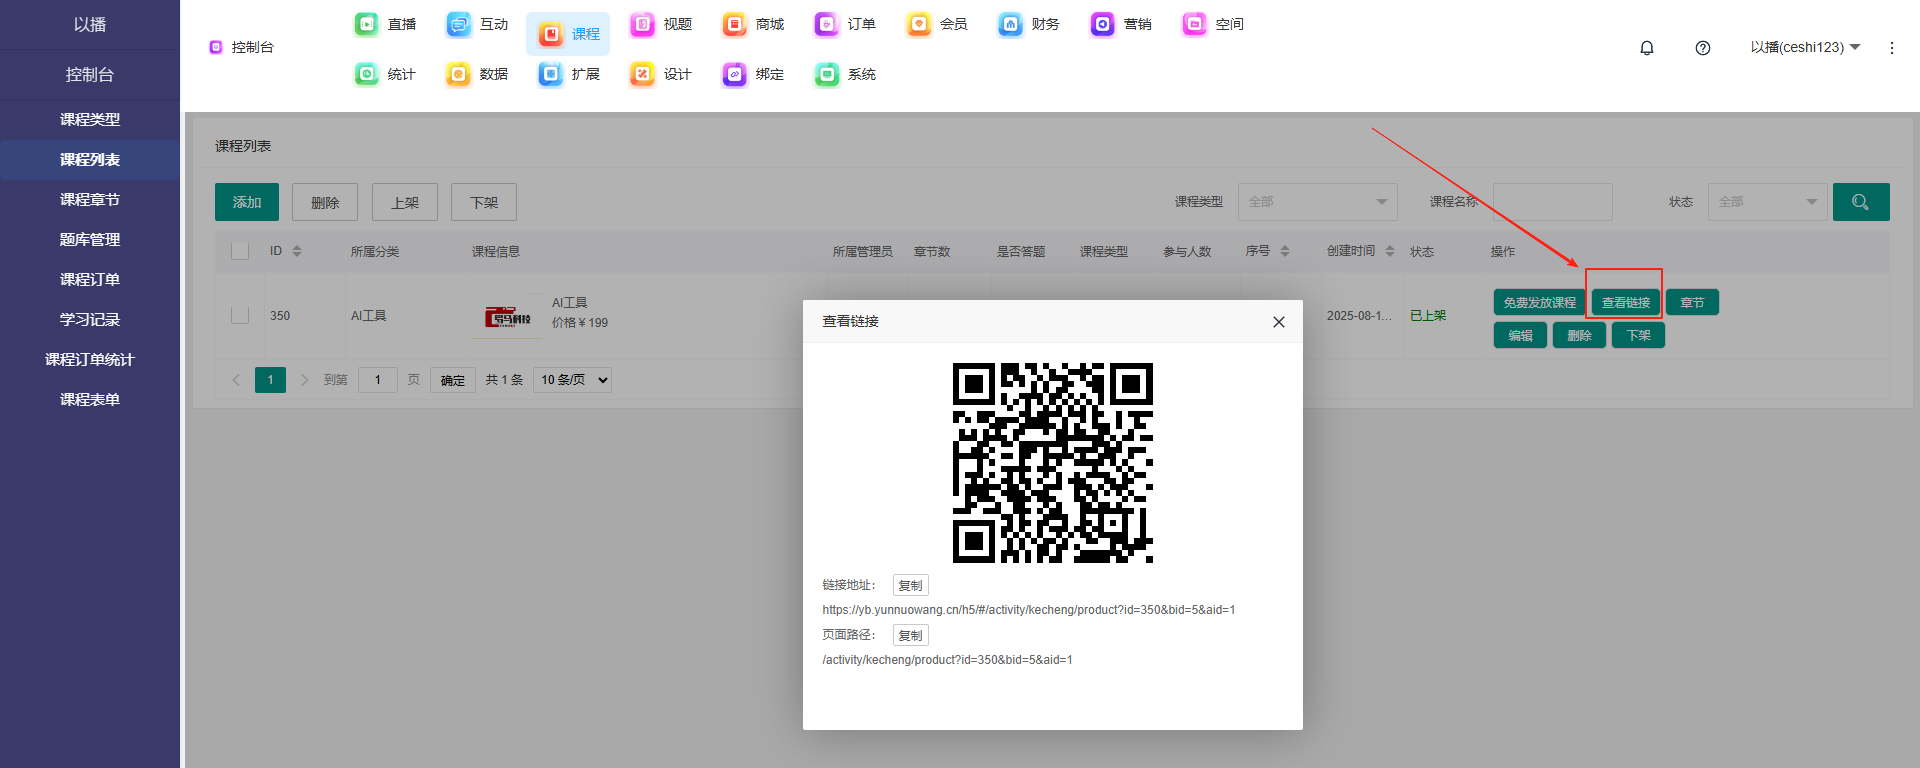Image resolution: width=1920 pixels, height=768 pixels.
Task: Open the 统计 statistics module icon
Action: 367,74
